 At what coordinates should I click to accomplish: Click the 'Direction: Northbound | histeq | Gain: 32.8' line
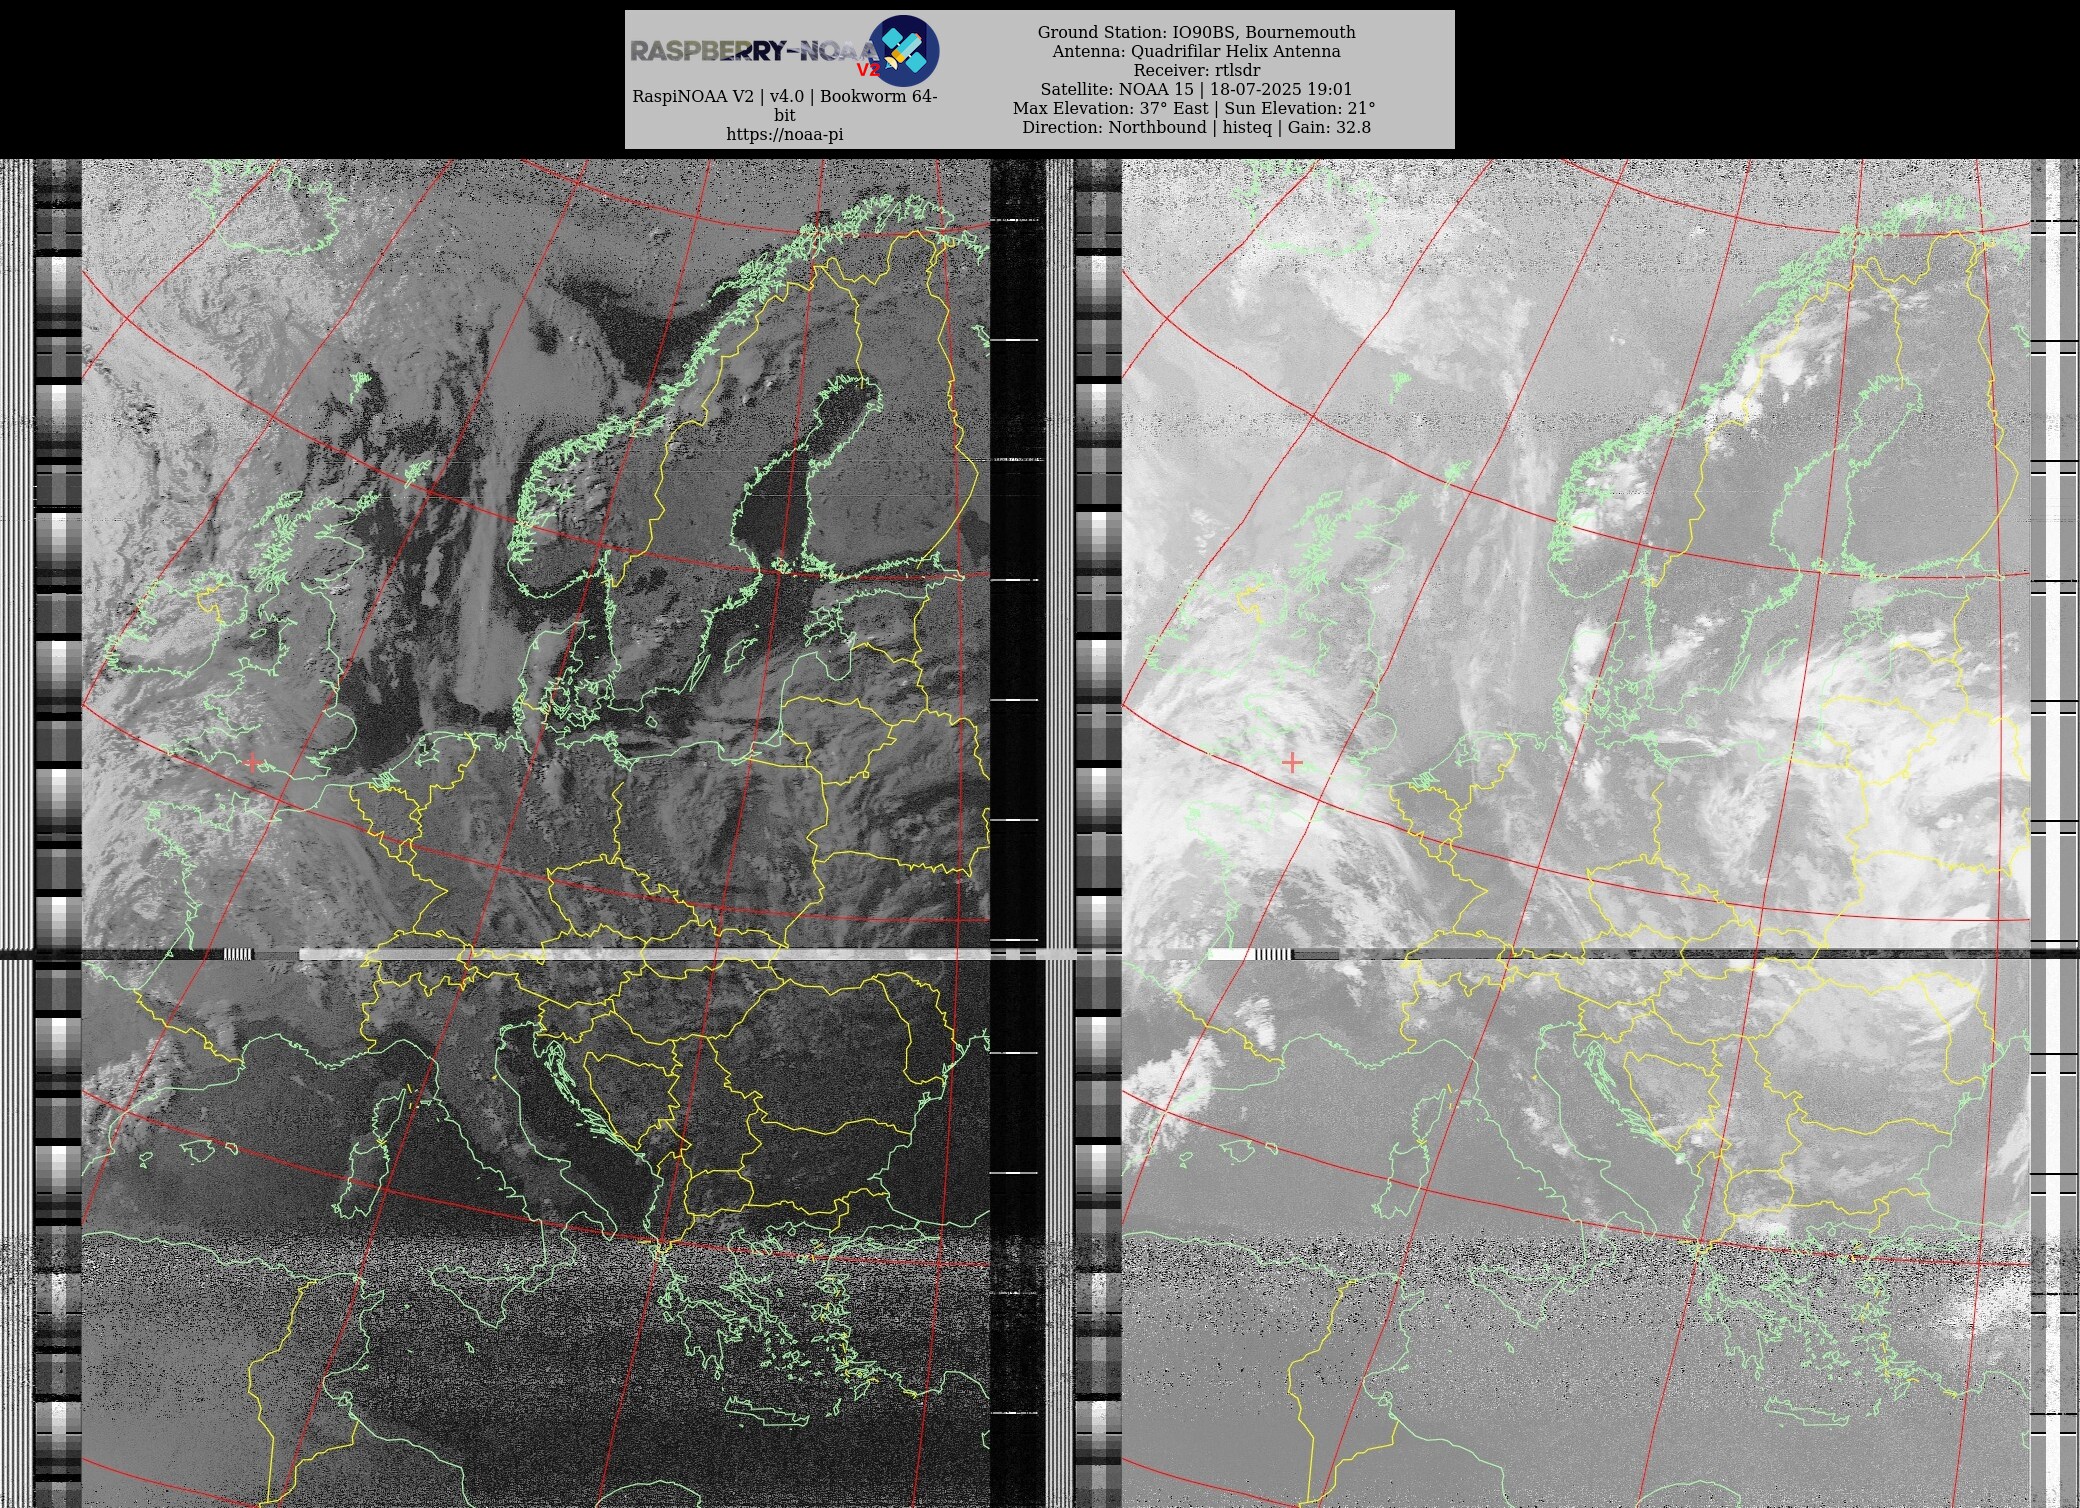[x=1196, y=128]
